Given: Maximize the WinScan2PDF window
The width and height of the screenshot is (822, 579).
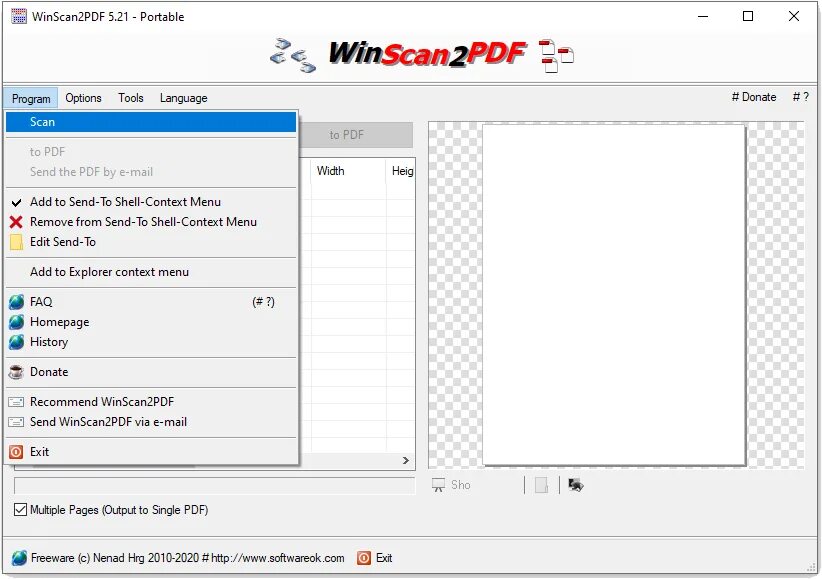Looking at the screenshot, I should (748, 16).
